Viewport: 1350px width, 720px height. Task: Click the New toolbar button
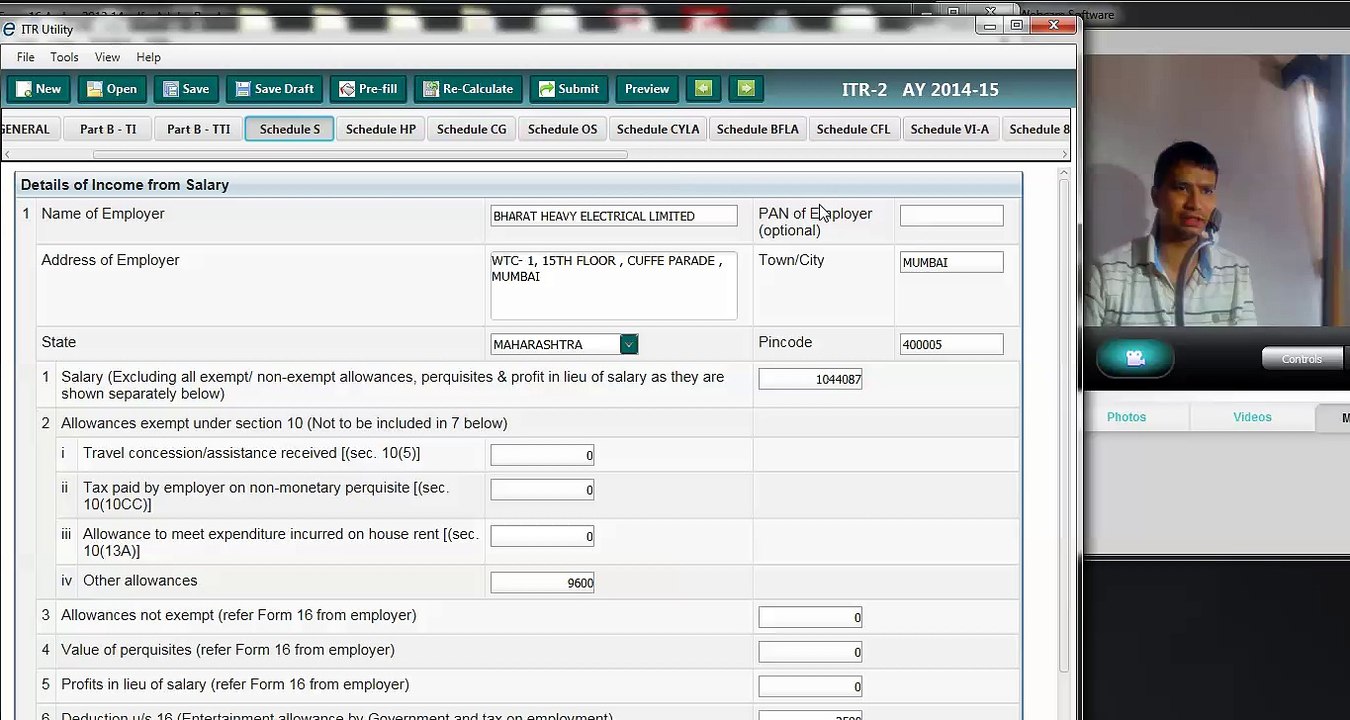(x=39, y=89)
